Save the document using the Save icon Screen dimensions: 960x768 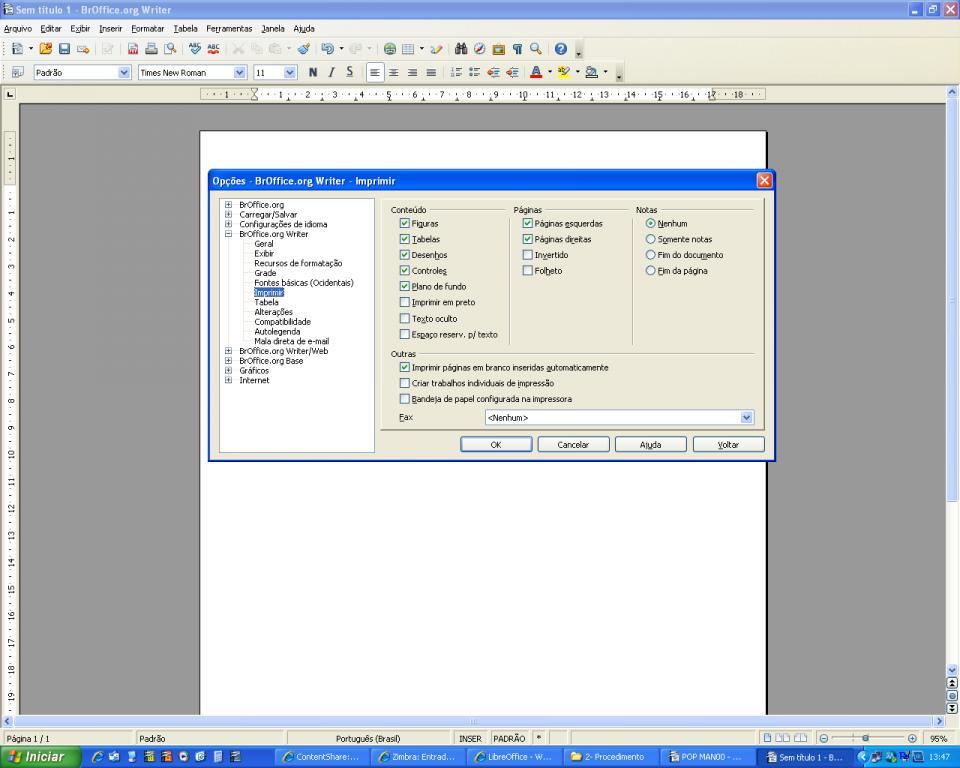[x=64, y=49]
